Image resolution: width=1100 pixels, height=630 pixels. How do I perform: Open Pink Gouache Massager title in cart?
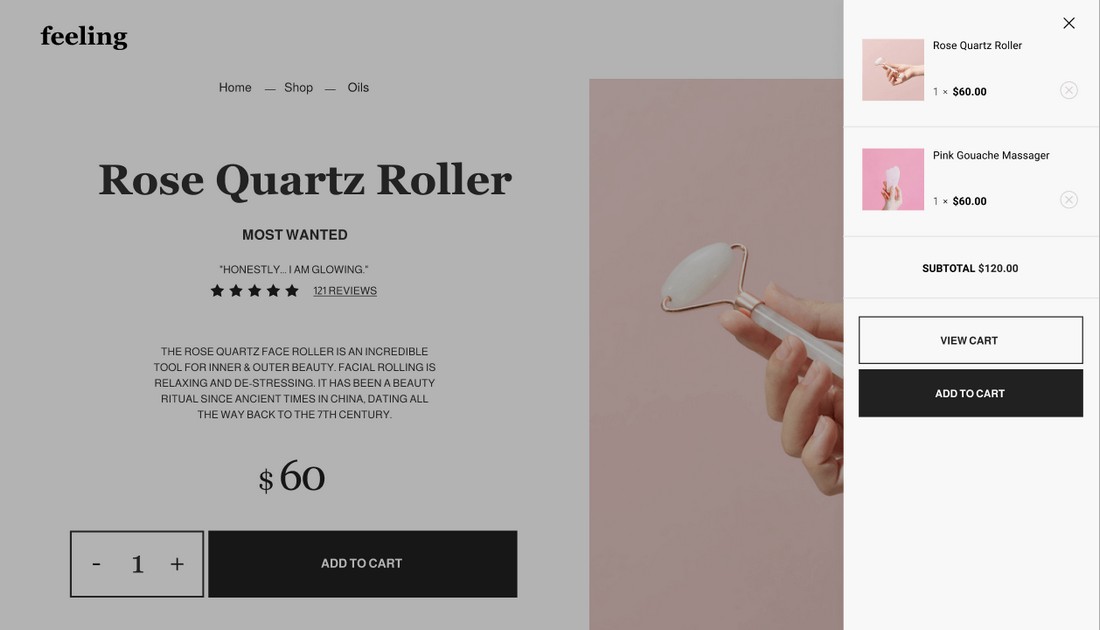tap(991, 155)
